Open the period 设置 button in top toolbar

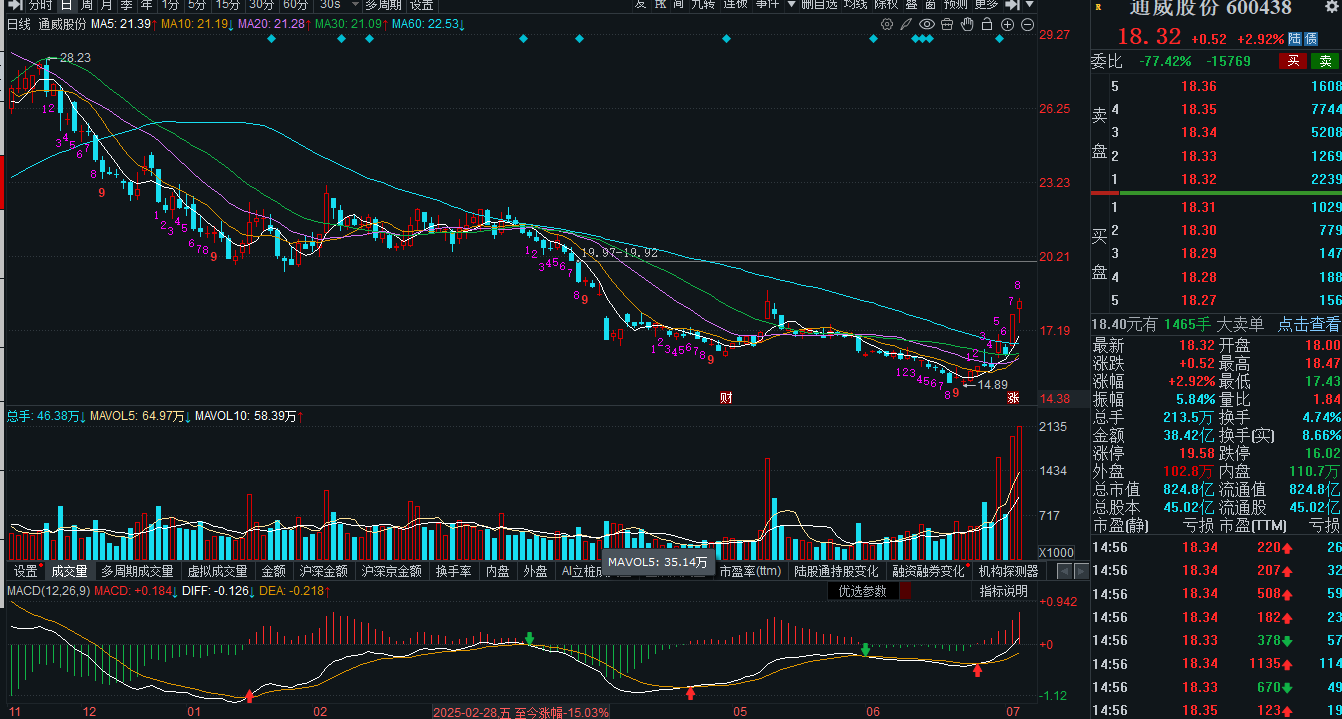click(x=421, y=4)
